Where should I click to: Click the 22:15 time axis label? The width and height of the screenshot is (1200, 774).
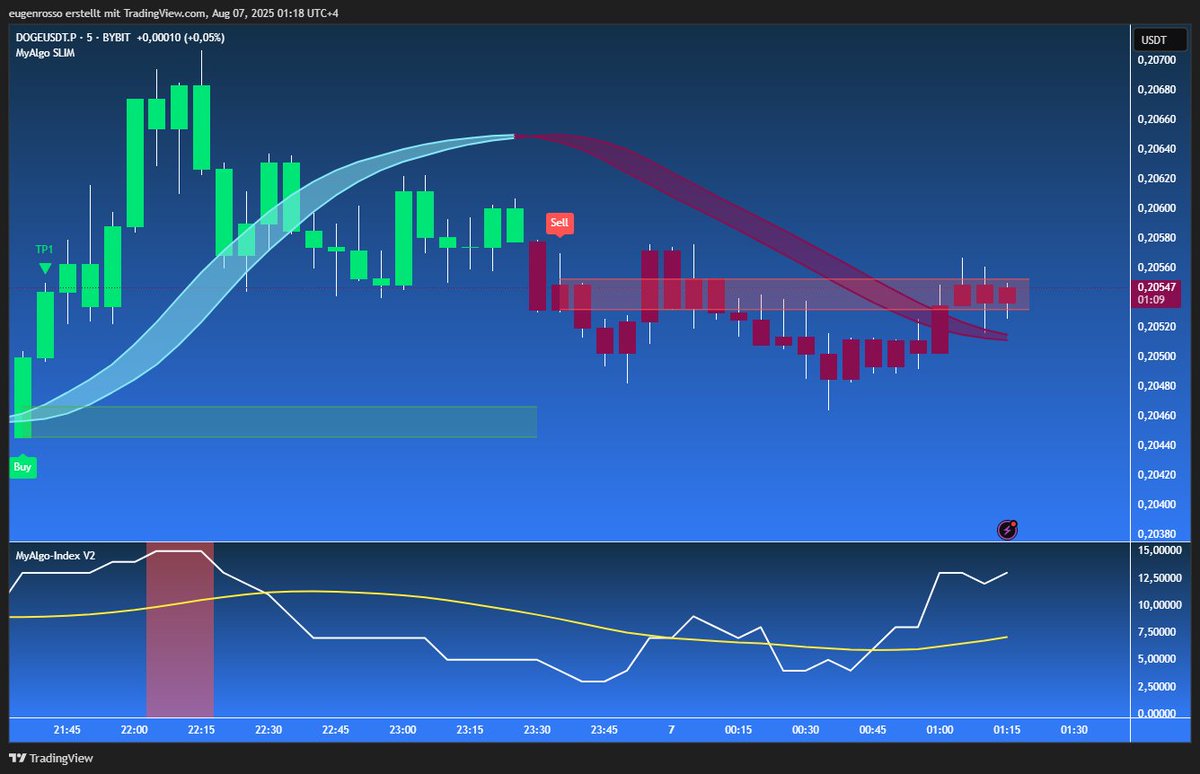(x=202, y=730)
